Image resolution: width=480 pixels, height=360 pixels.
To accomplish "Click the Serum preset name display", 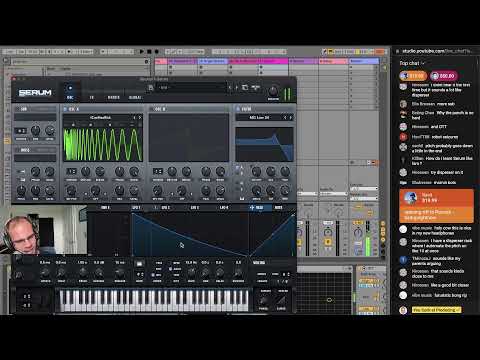I will click(x=192, y=87).
